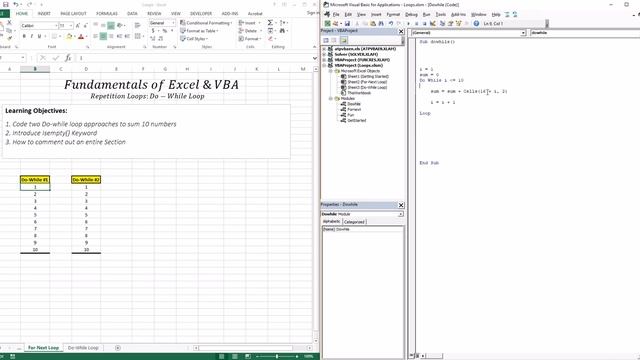The height and width of the screenshot is (360, 640).
Task: Toggle center horizontal alignment
Action: 103,37
